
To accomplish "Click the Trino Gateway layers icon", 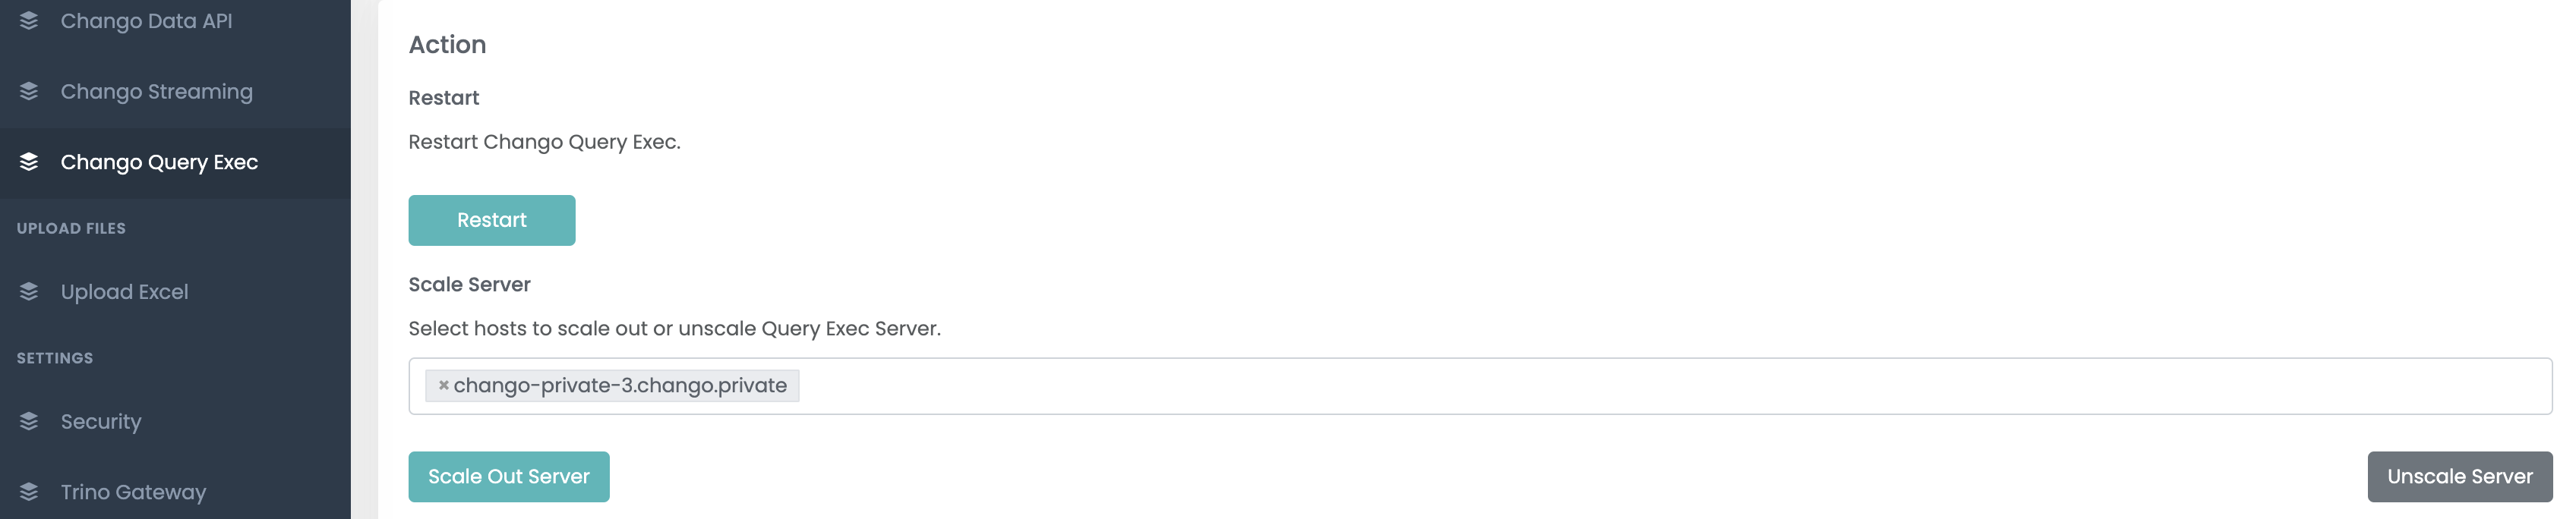I will click(x=29, y=492).
